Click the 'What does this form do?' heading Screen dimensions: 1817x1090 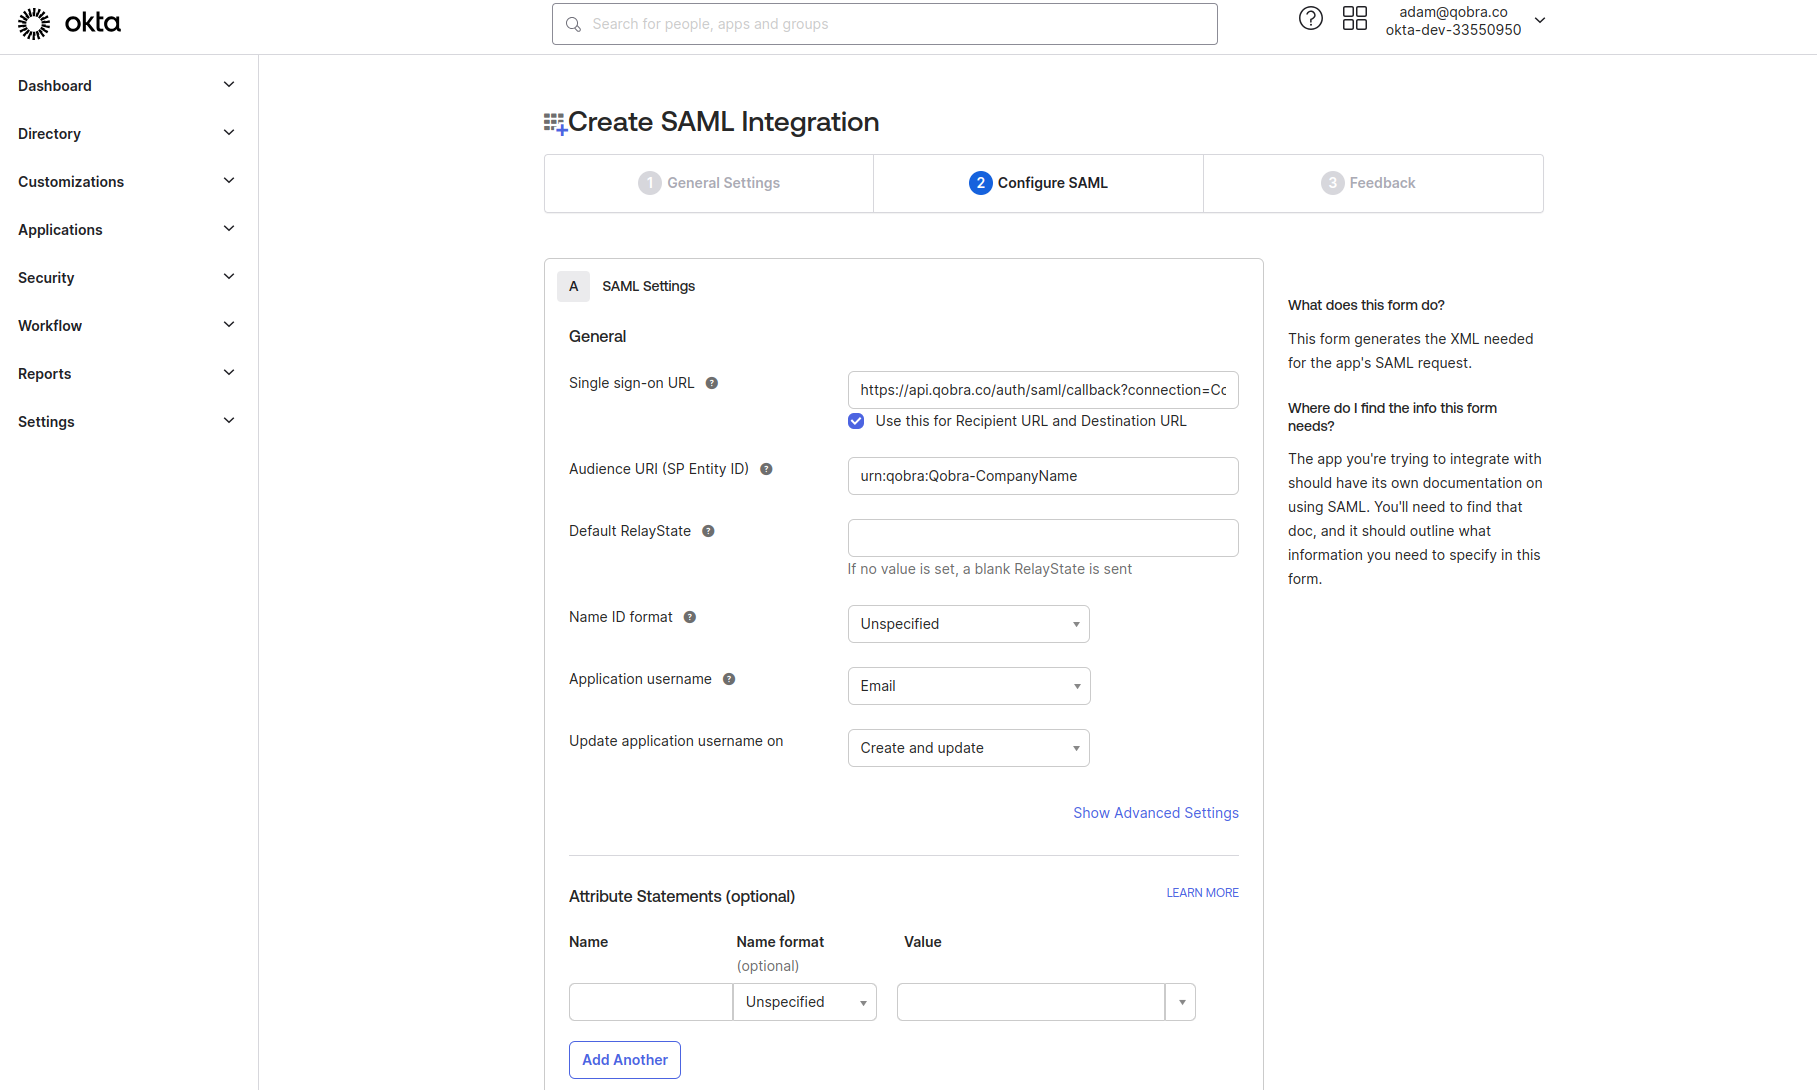(1366, 305)
